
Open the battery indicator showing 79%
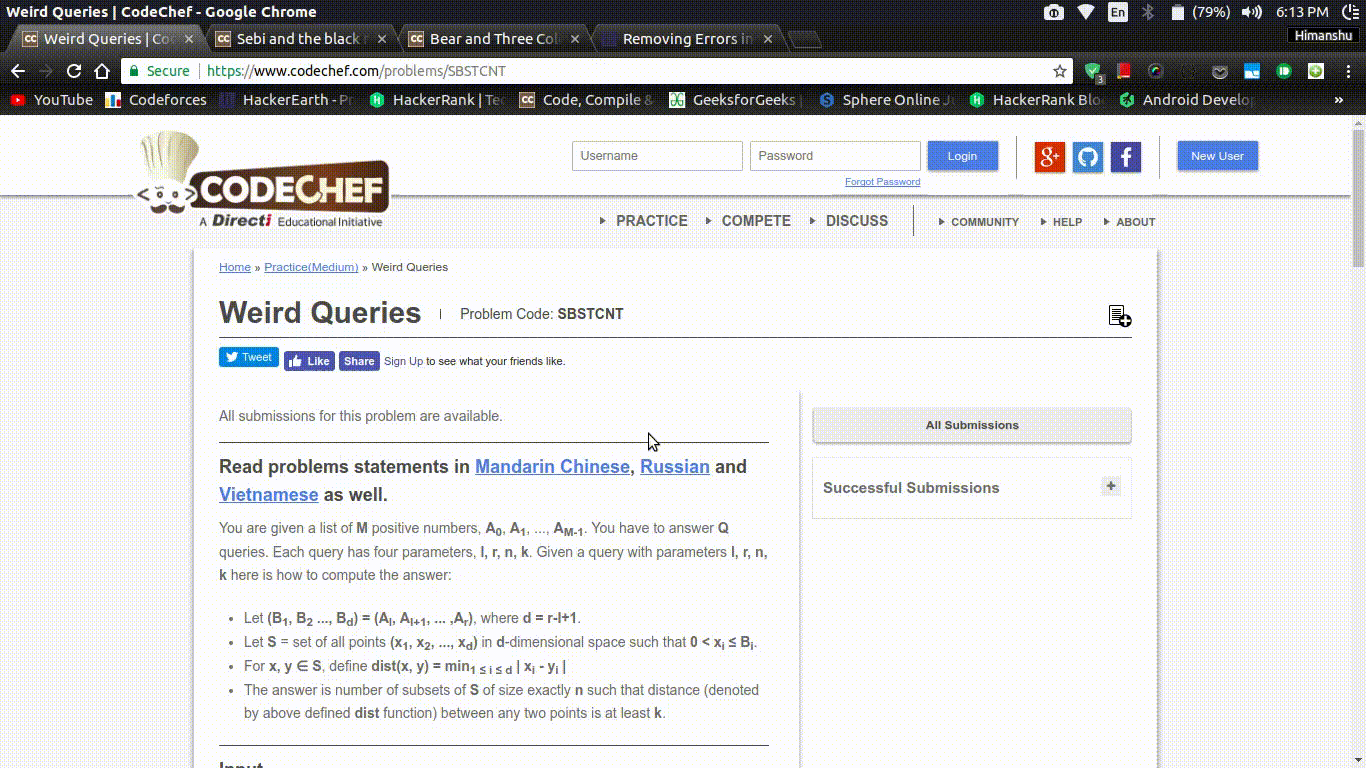(x=1203, y=12)
